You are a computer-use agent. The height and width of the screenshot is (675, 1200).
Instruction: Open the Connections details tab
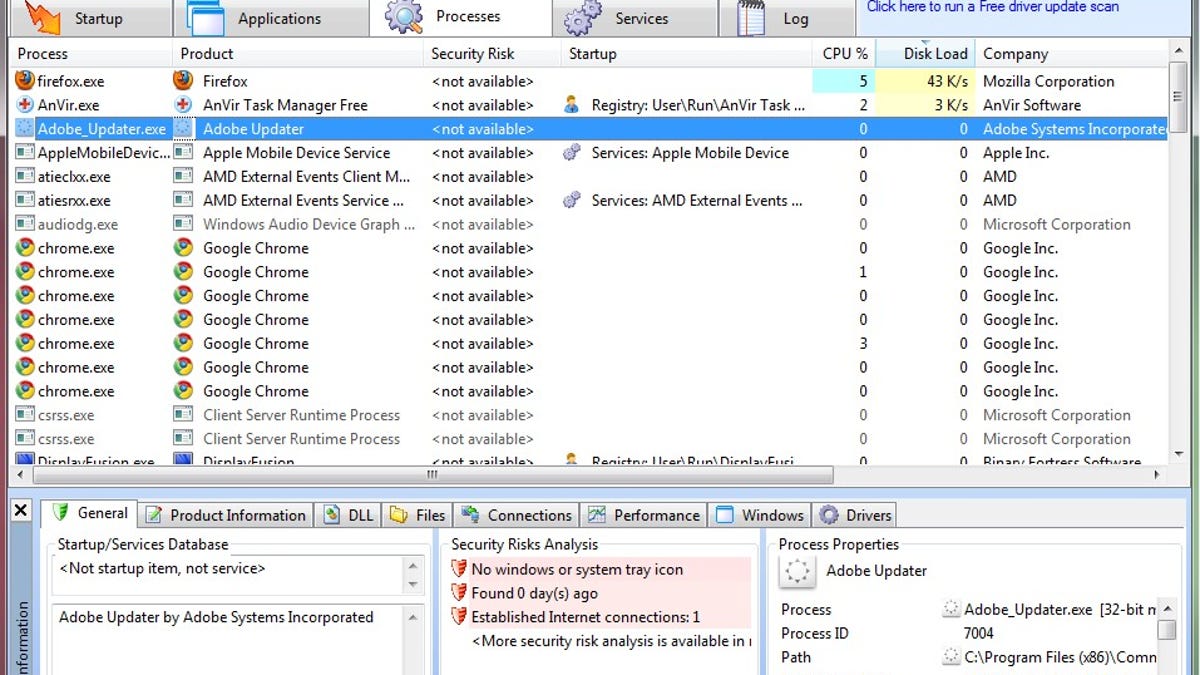pos(517,515)
